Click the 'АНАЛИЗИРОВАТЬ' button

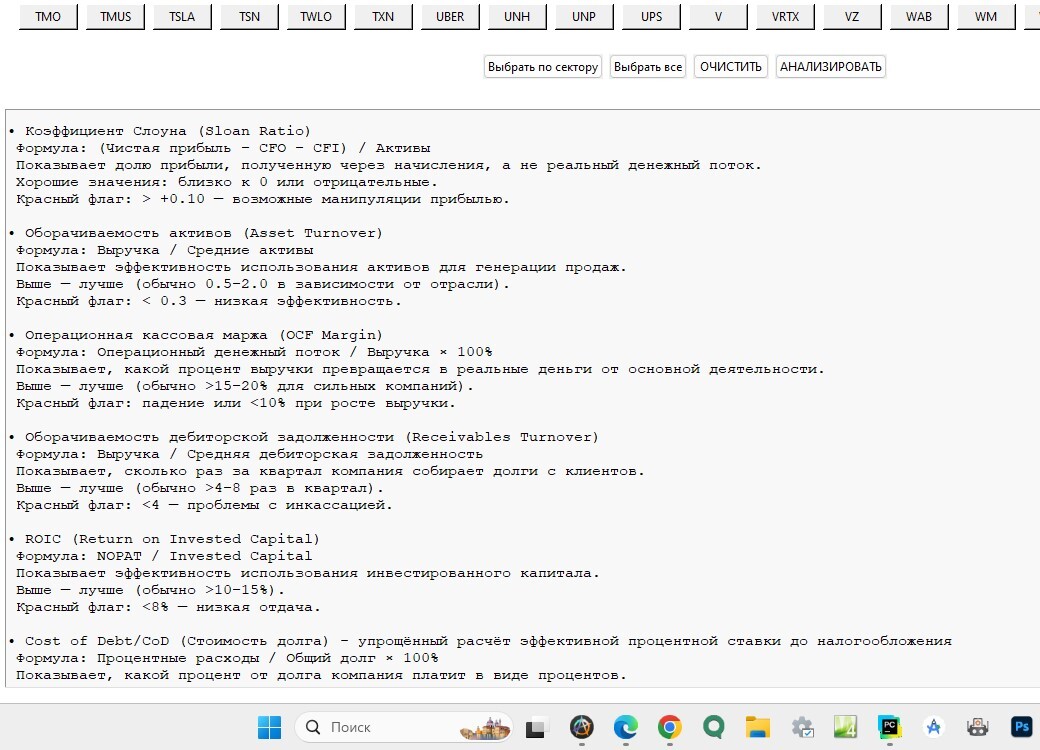pyautogui.click(x=830, y=66)
